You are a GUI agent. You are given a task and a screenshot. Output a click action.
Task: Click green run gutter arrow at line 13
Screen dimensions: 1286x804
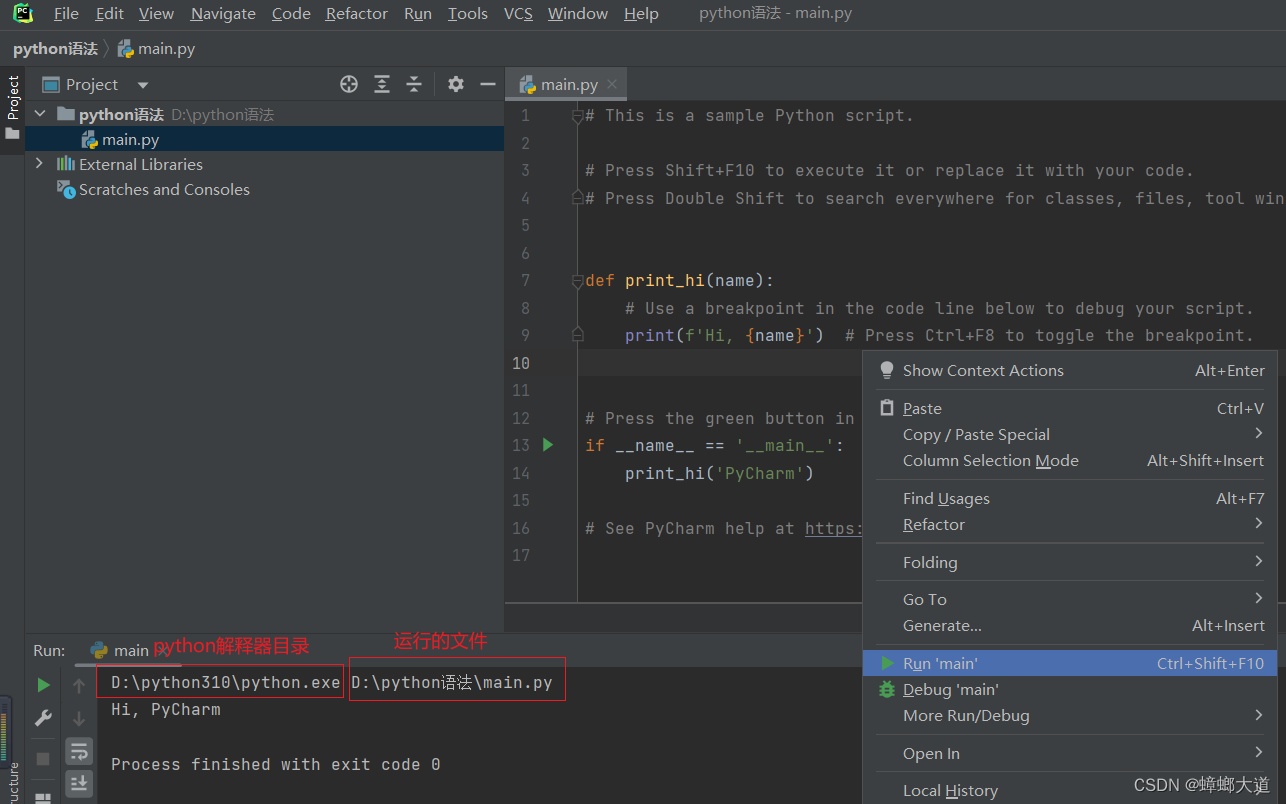(x=548, y=444)
